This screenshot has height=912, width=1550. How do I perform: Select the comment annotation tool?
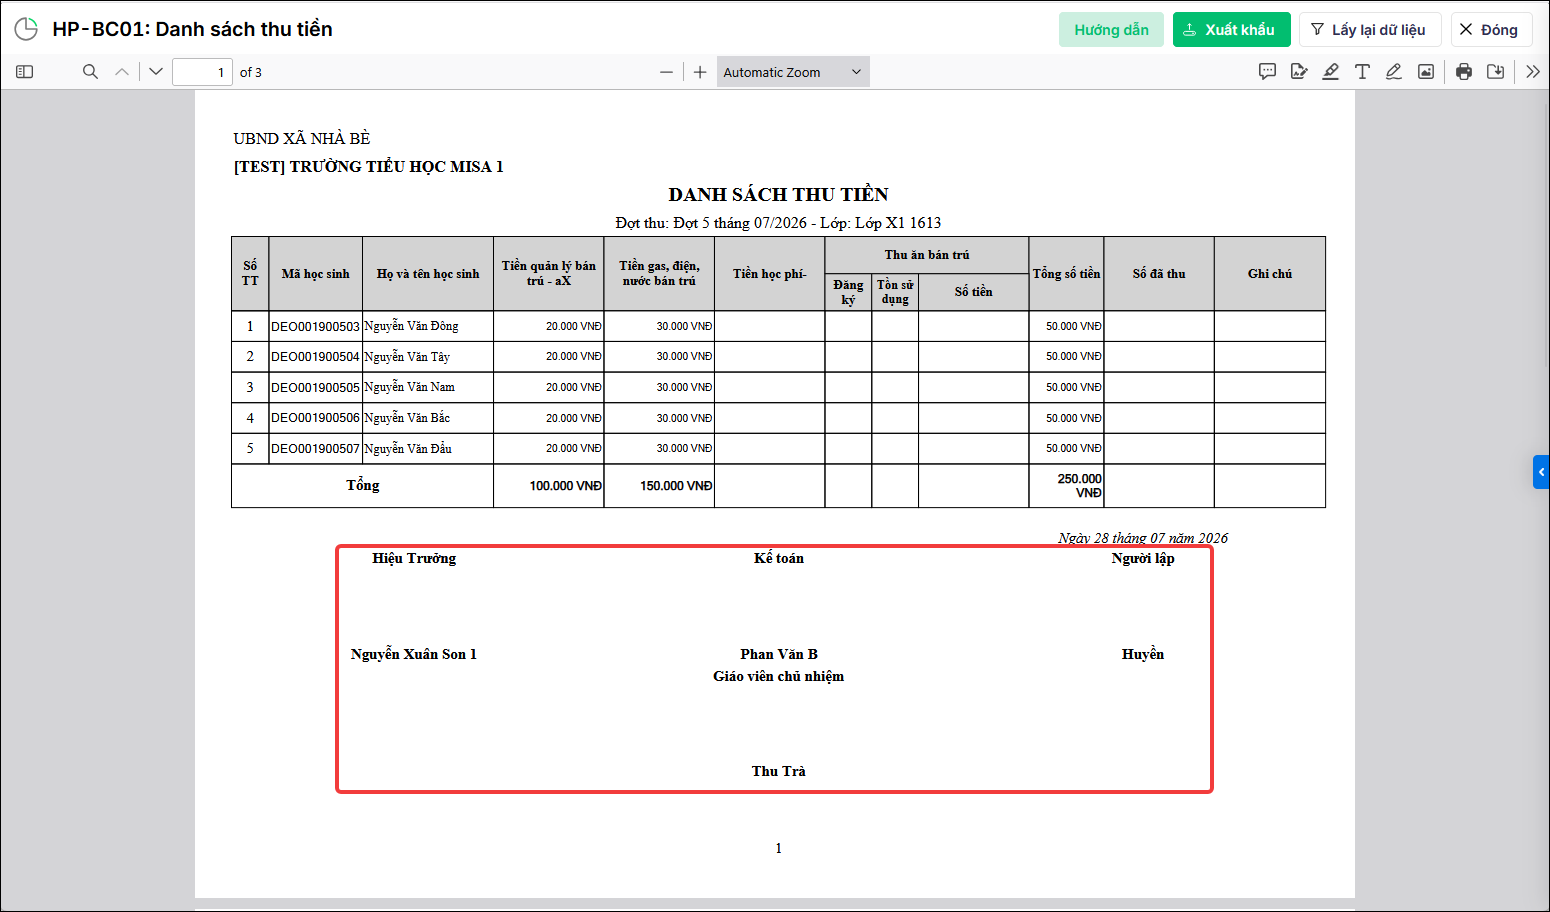[x=1267, y=72]
